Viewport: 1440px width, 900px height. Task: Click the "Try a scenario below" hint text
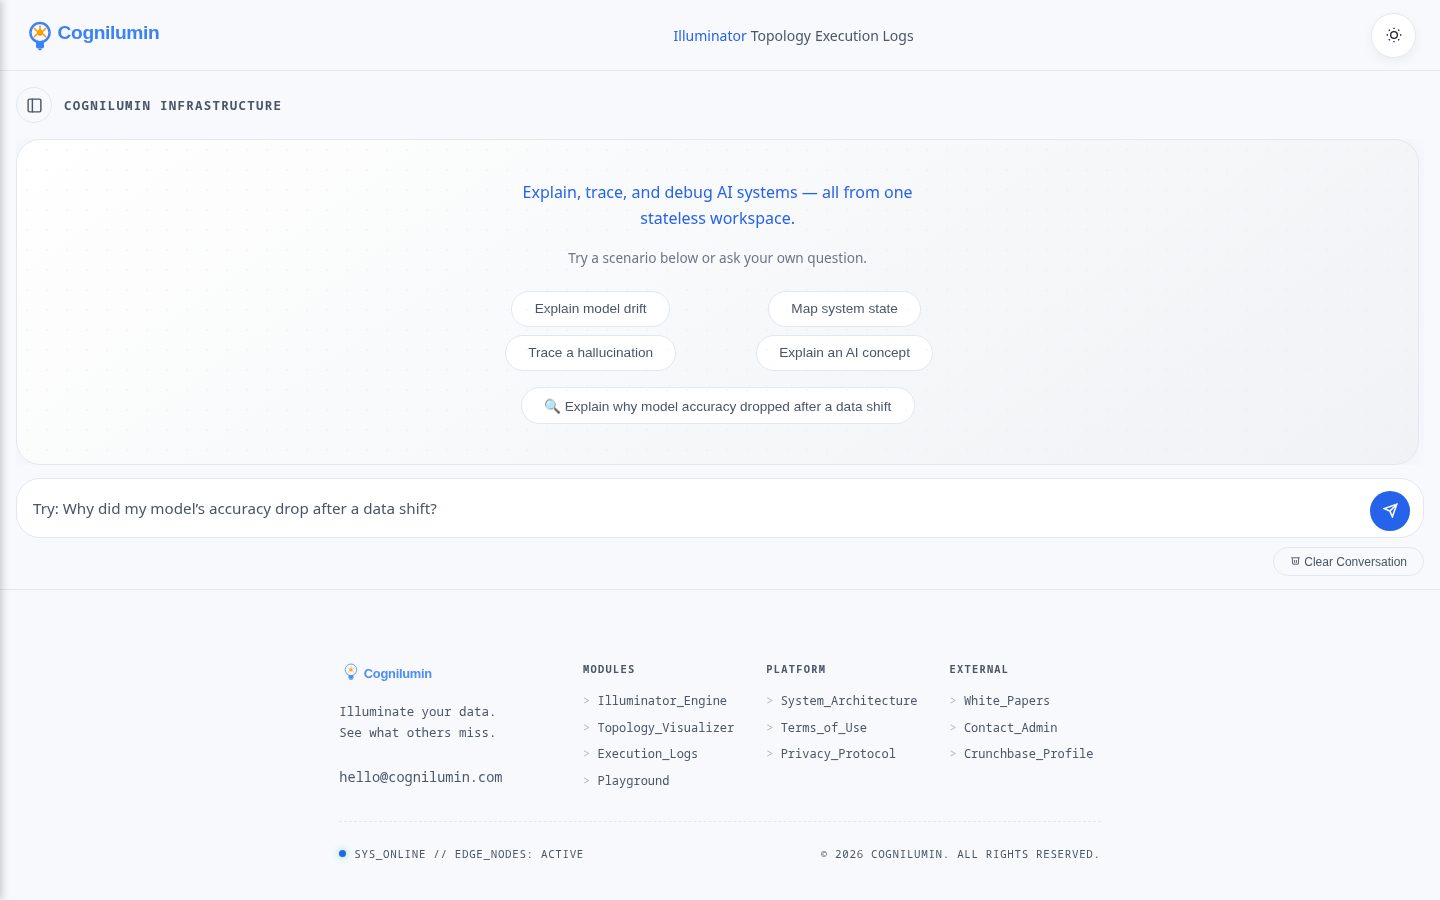[x=718, y=258]
